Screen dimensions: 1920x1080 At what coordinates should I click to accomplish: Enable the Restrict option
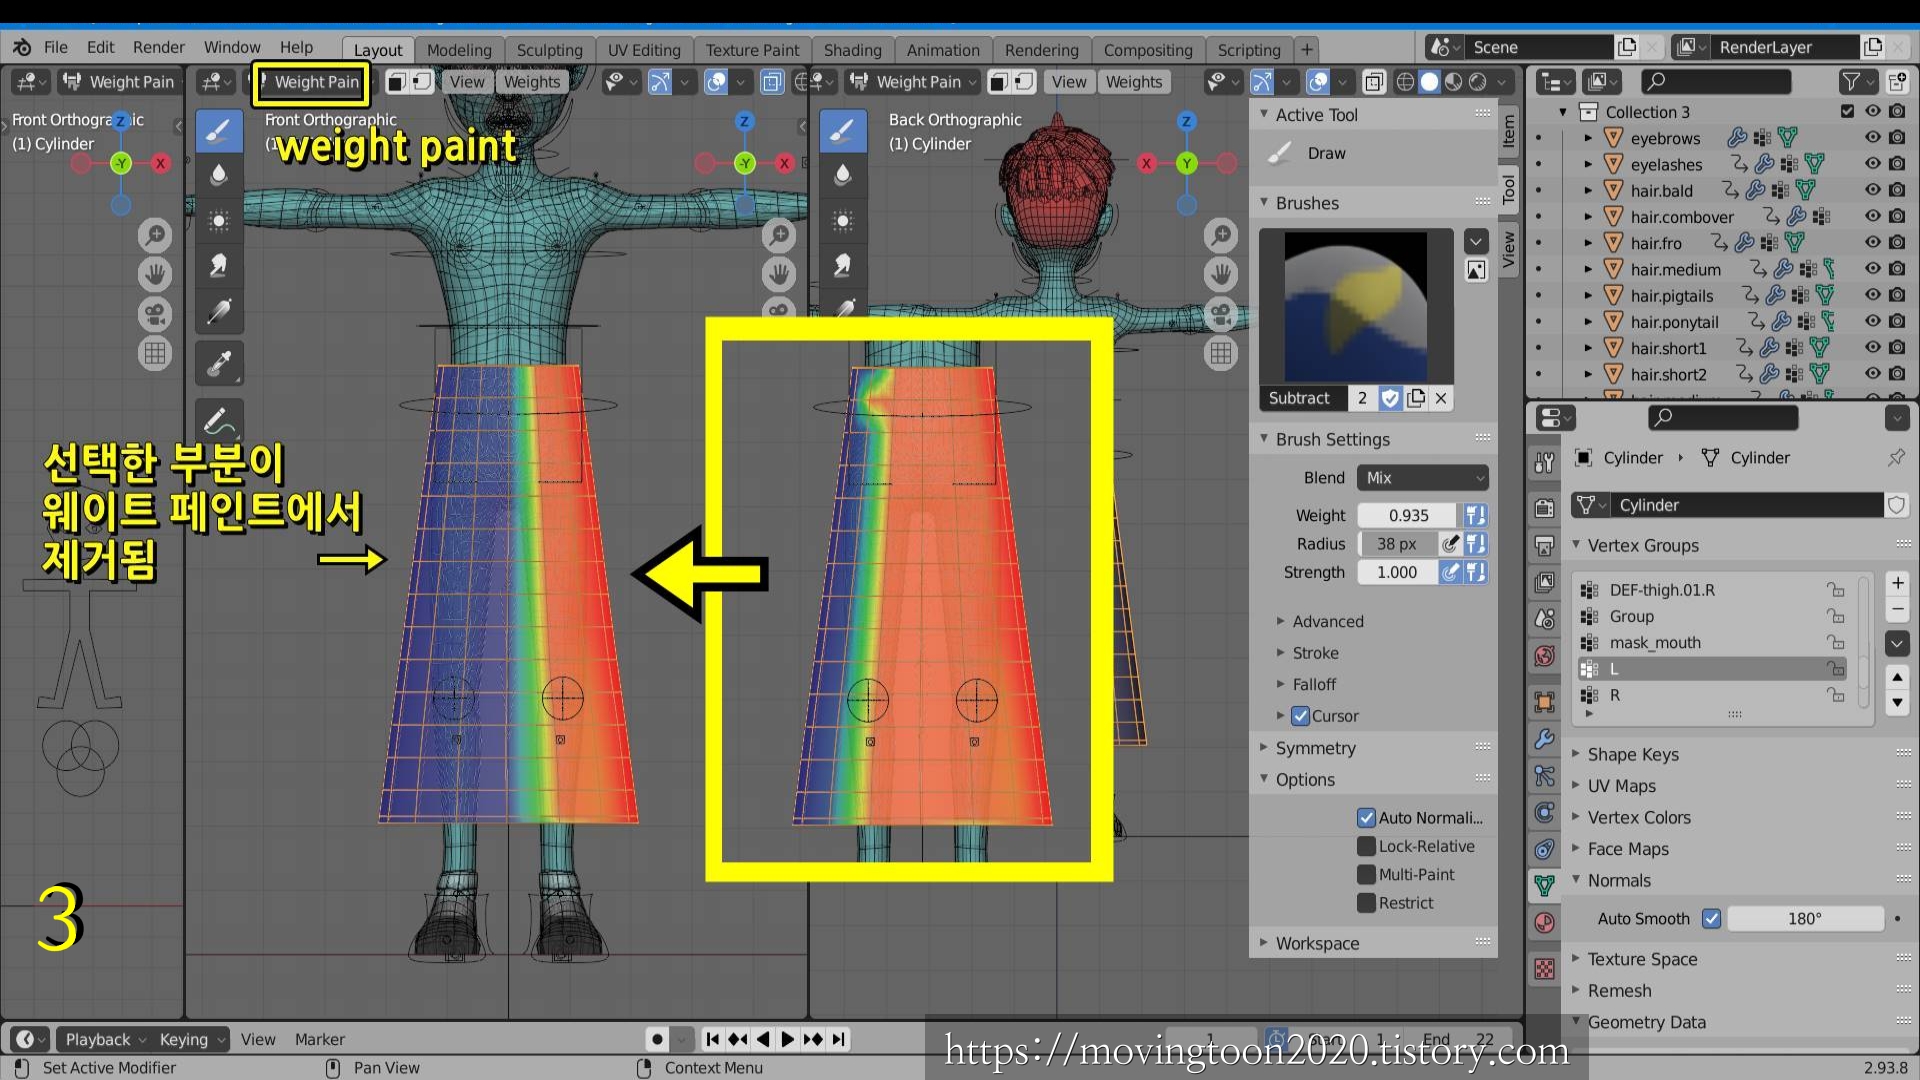pyautogui.click(x=1366, y=903)
